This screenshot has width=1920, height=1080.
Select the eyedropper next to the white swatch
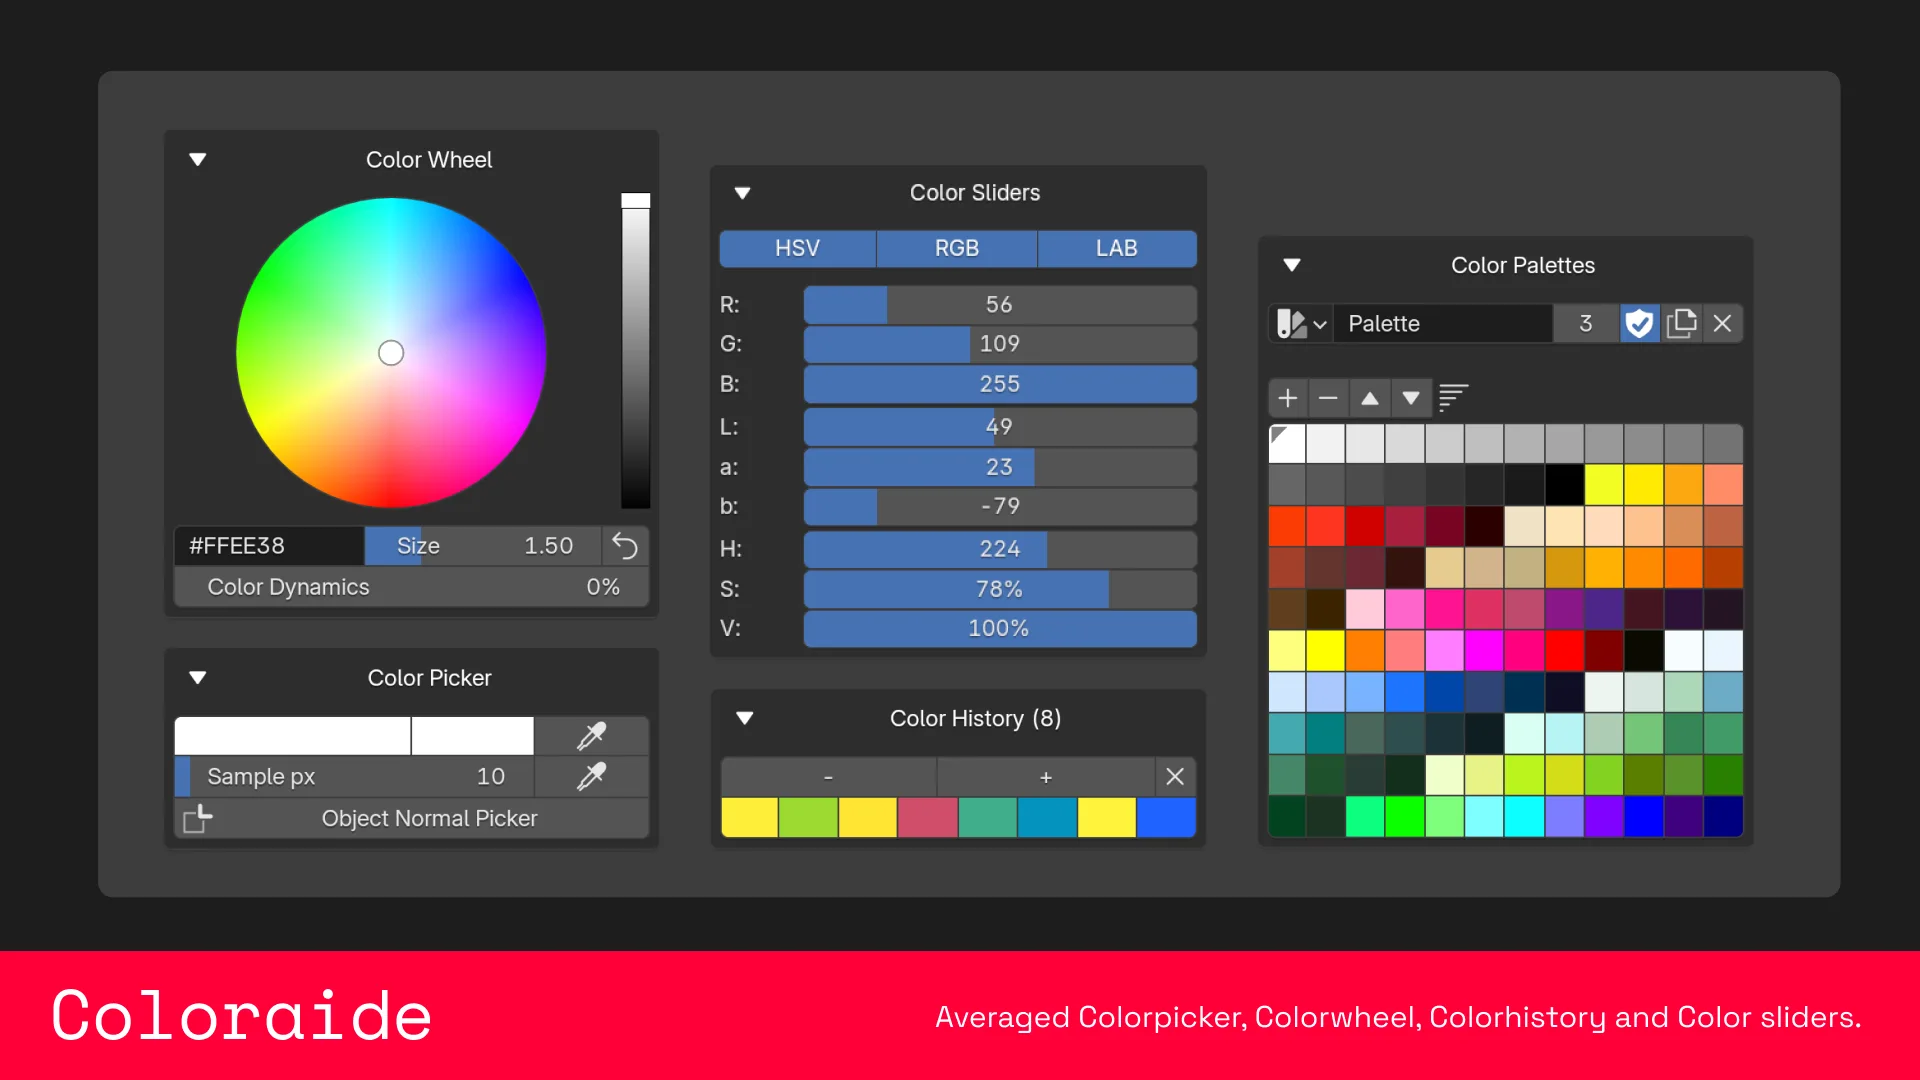590,735
